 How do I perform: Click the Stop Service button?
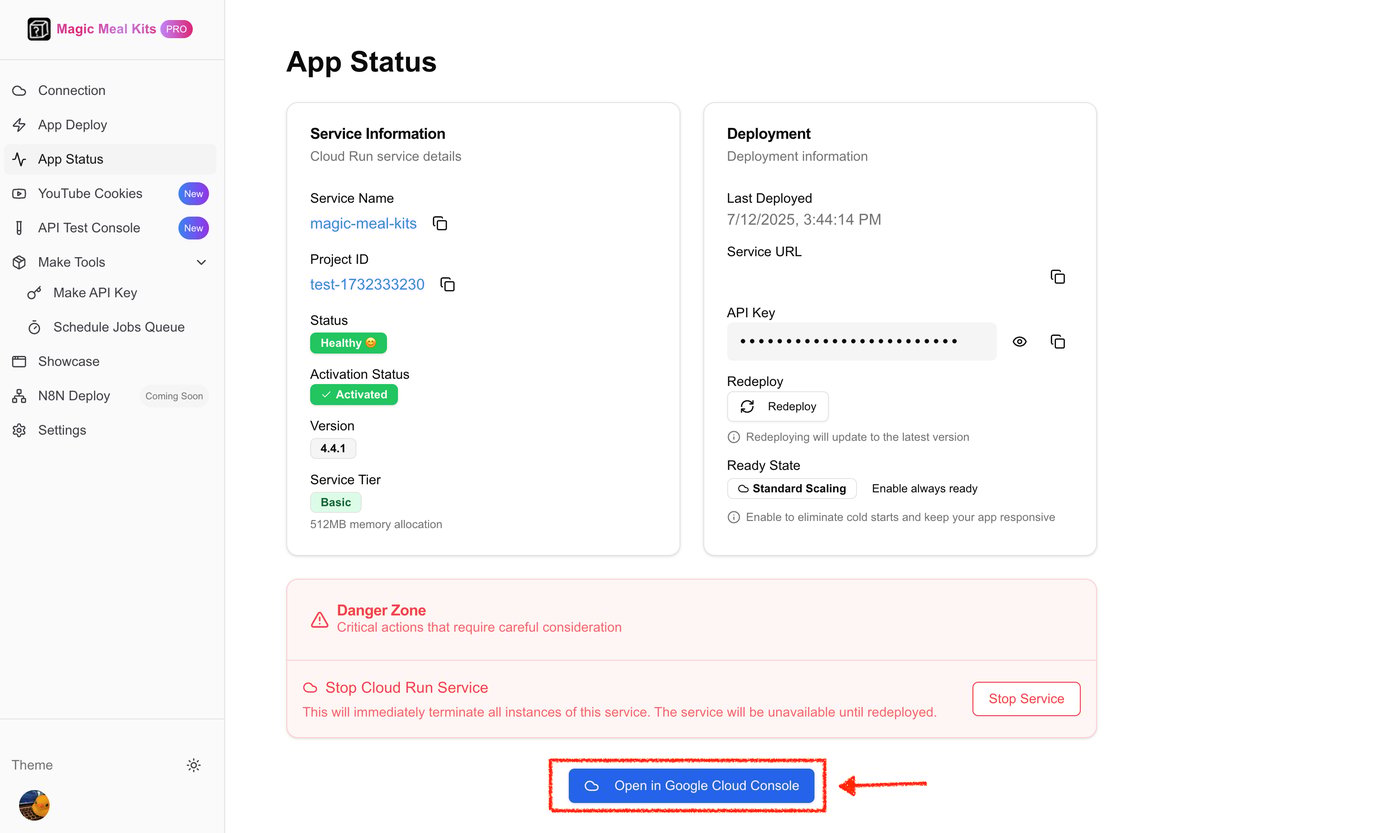pyautogui.click(x=1026, y=699)
